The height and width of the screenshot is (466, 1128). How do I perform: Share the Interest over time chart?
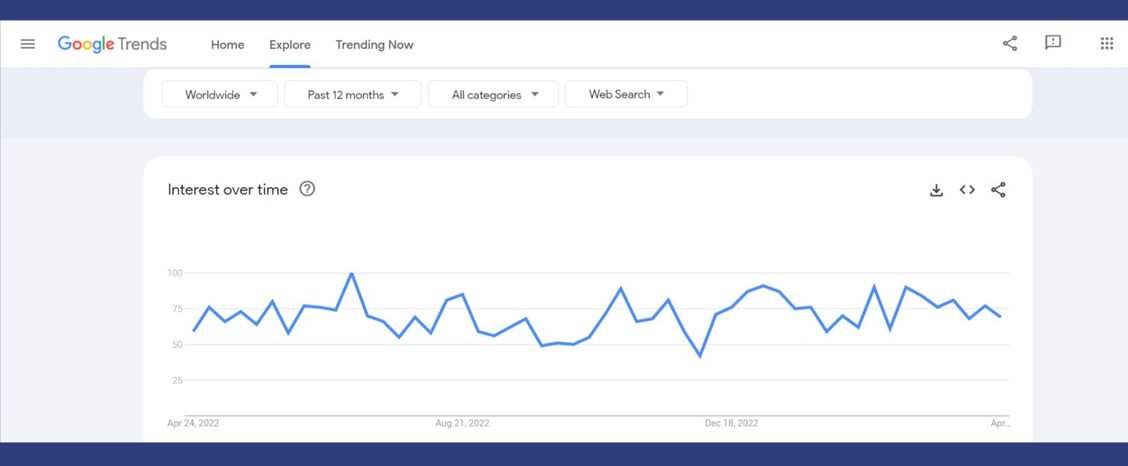pyautogui.click(x=998, y=190)
